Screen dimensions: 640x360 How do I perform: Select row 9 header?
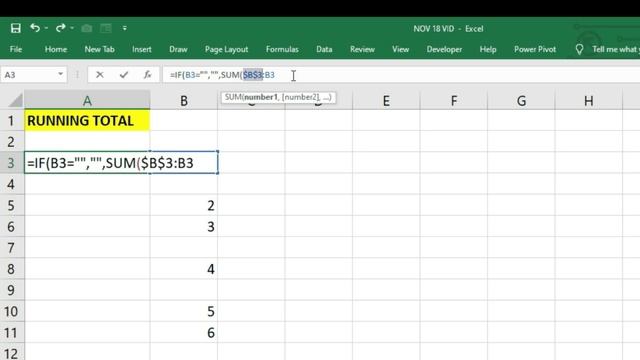tap(11, 290)
